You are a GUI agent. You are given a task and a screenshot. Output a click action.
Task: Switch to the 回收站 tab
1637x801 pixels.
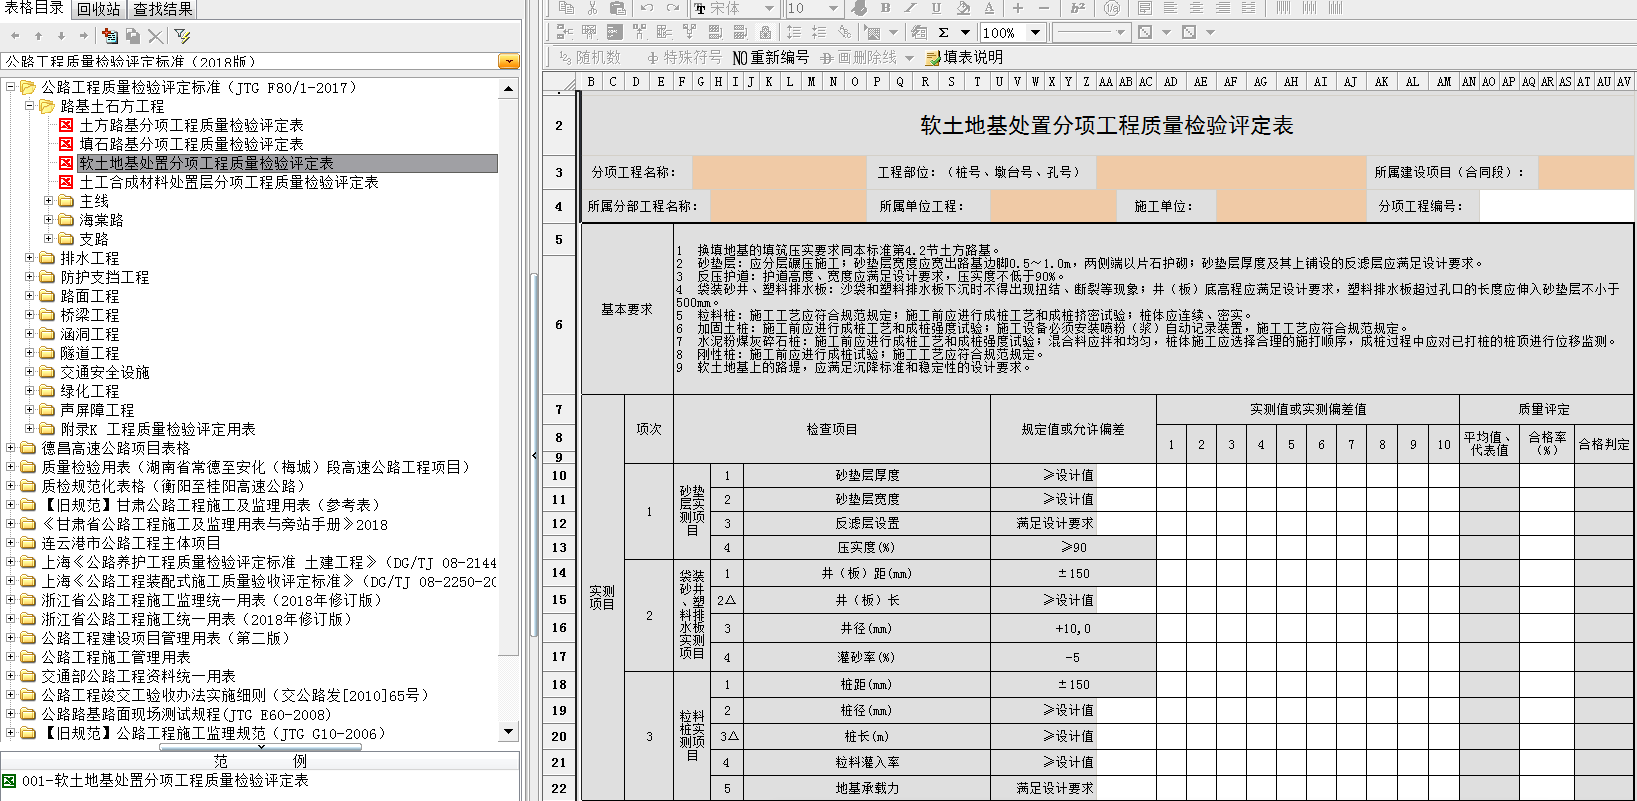[x=99, y=9]
